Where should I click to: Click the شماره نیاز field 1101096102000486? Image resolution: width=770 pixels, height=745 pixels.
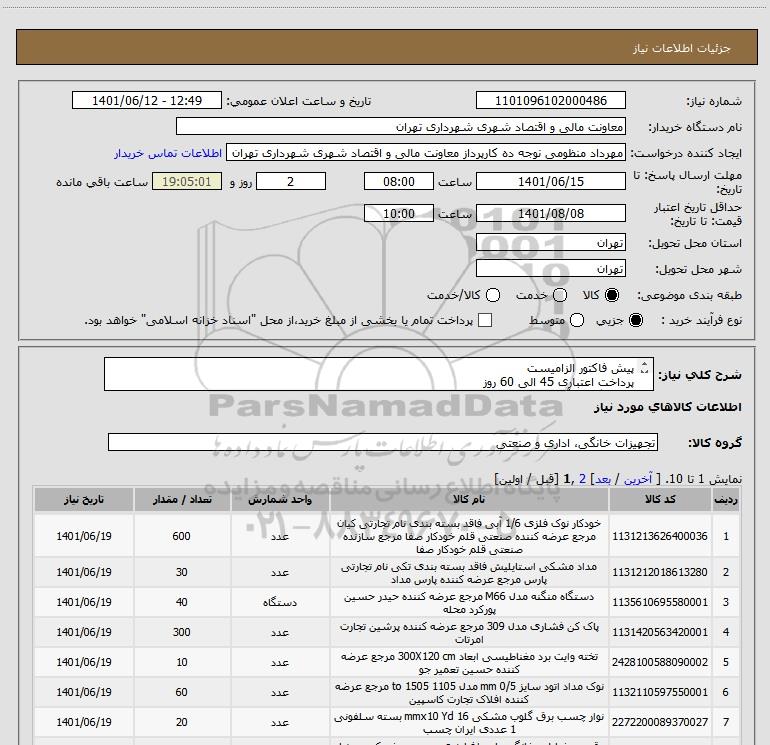coord(550,100)
